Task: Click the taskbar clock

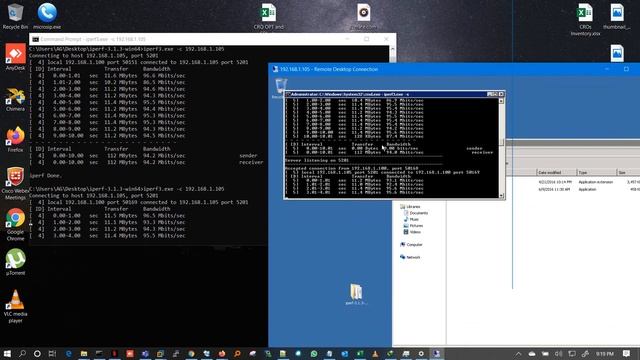Action: [605, 353]
